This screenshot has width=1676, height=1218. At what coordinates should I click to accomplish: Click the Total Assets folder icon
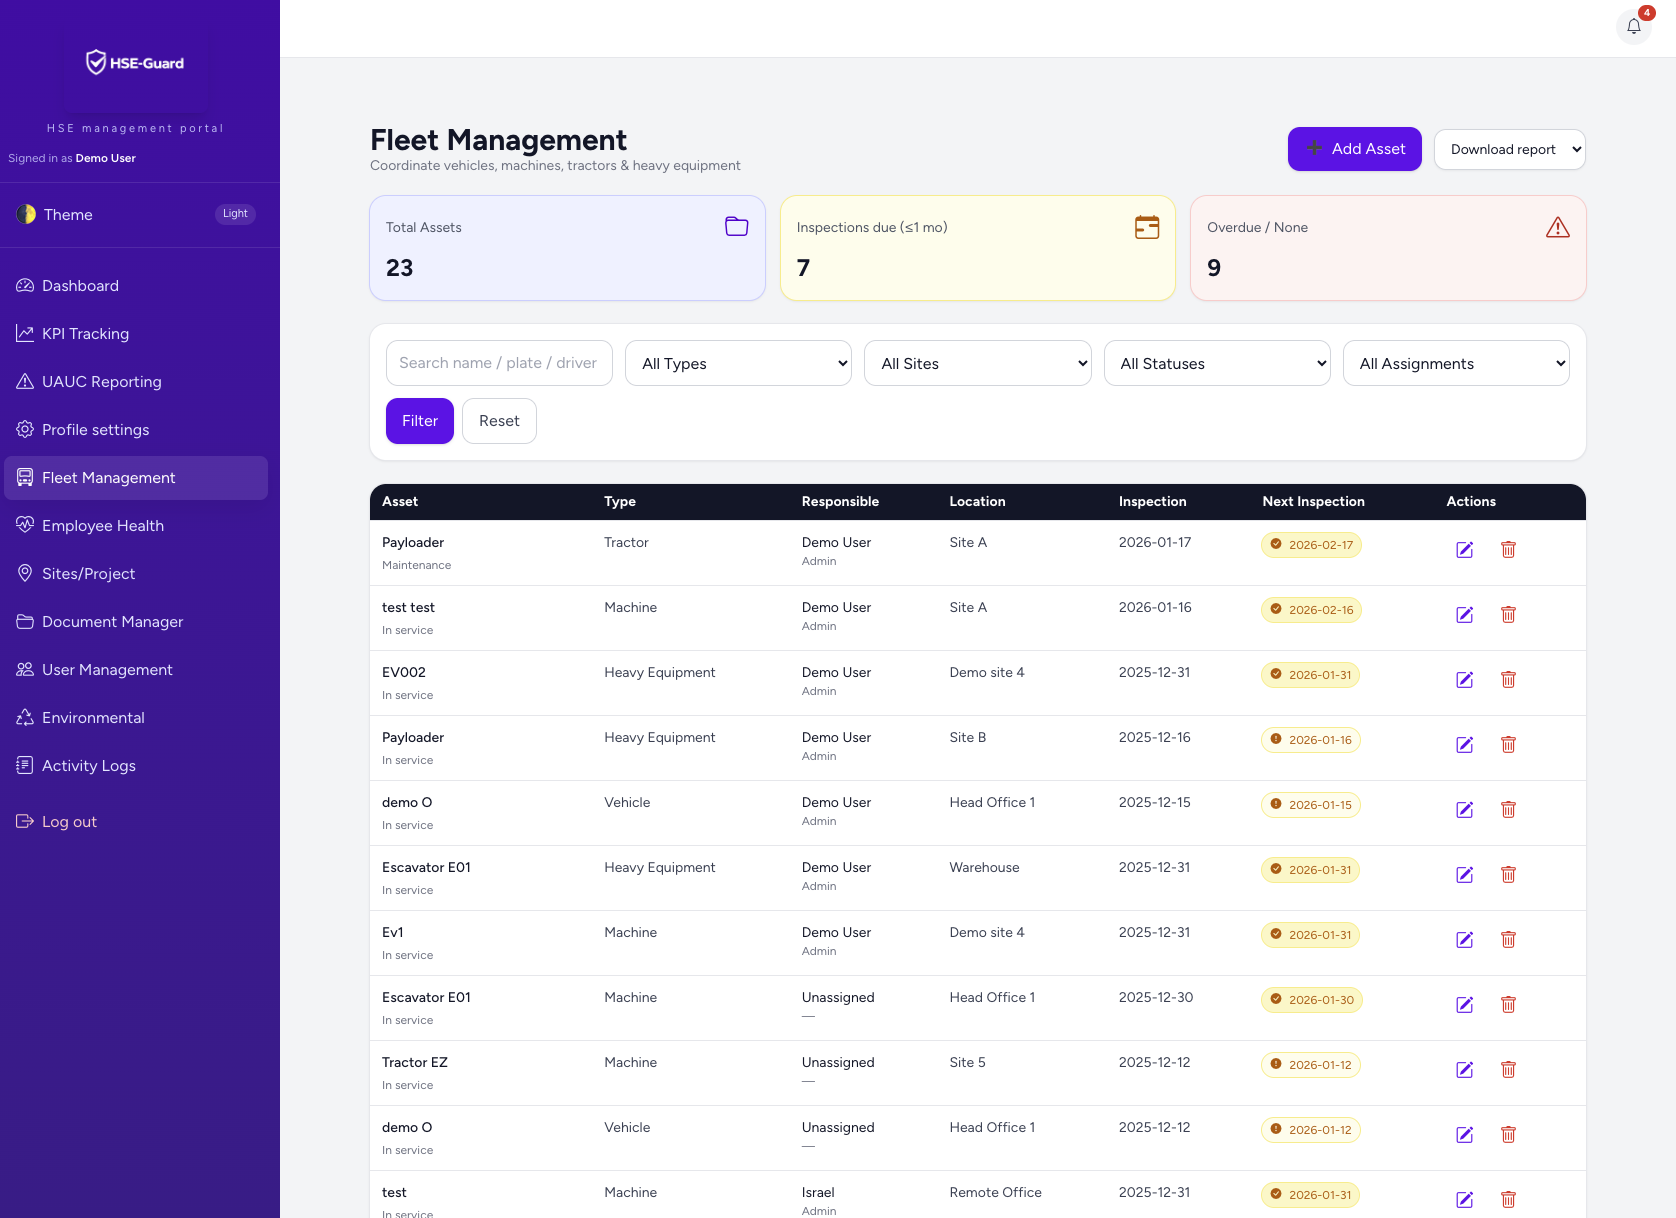(736, 227)
